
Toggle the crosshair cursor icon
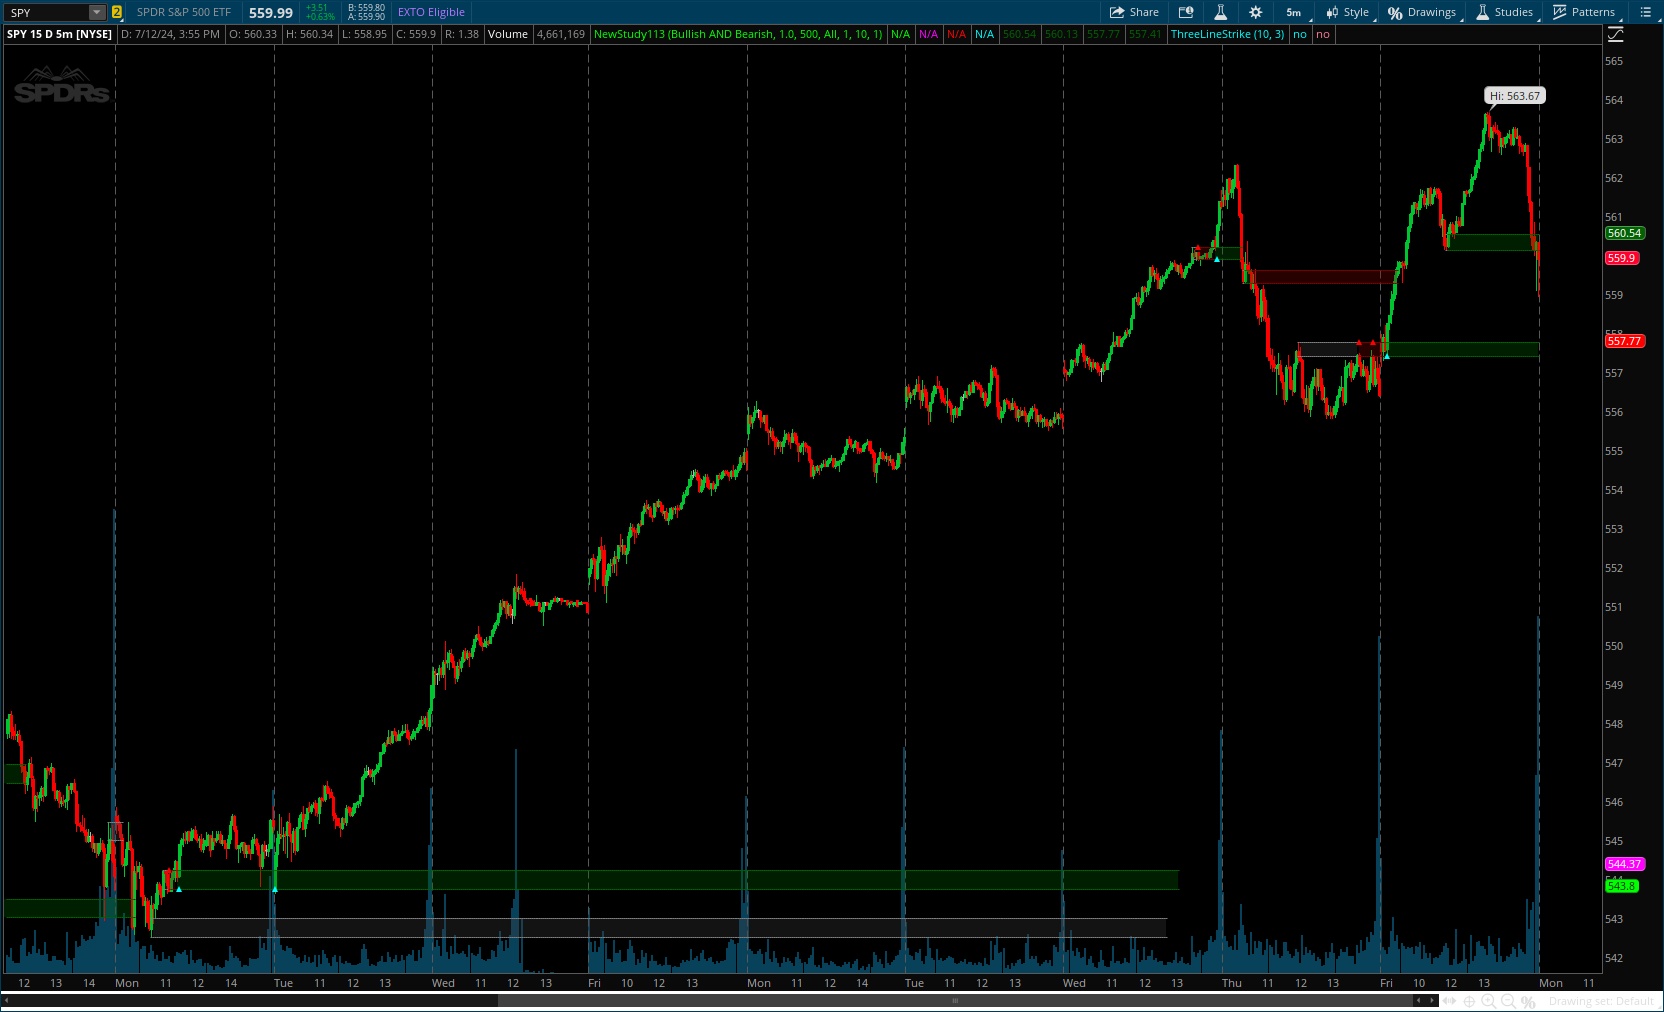coord(1469,1001)
